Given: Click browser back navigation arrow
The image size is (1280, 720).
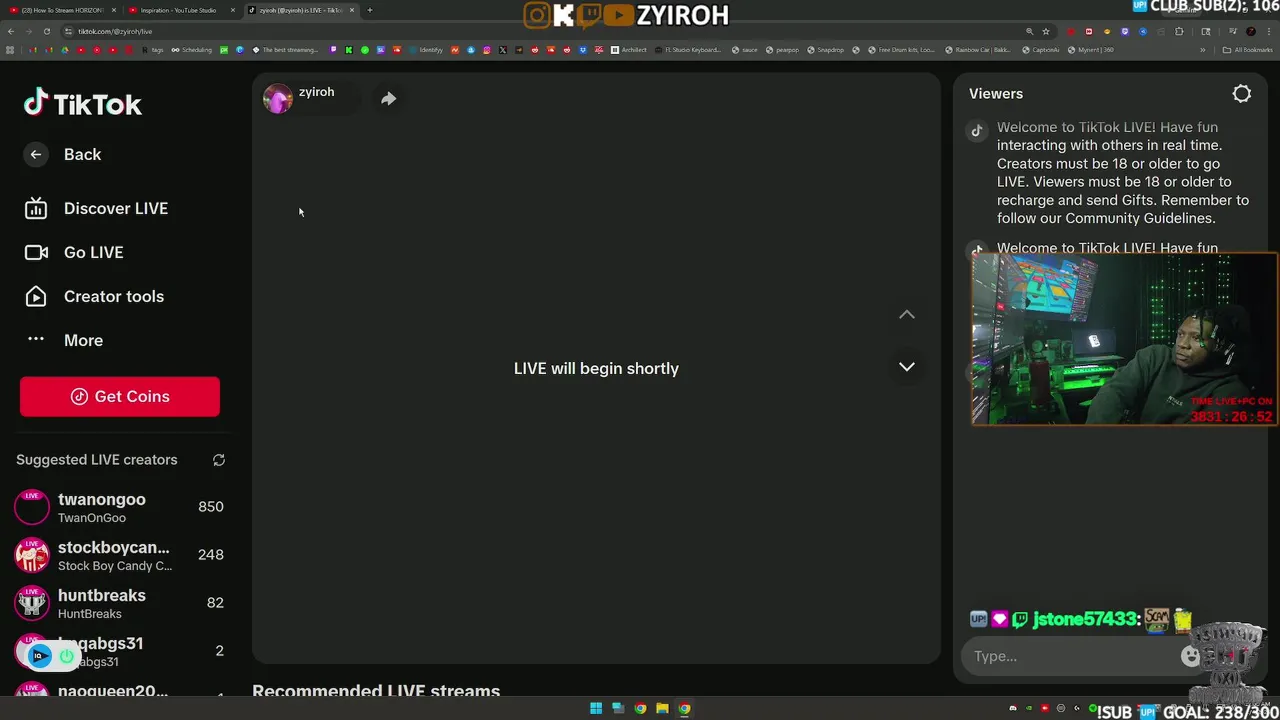Looking at the screenshot, I should (11, 31).
